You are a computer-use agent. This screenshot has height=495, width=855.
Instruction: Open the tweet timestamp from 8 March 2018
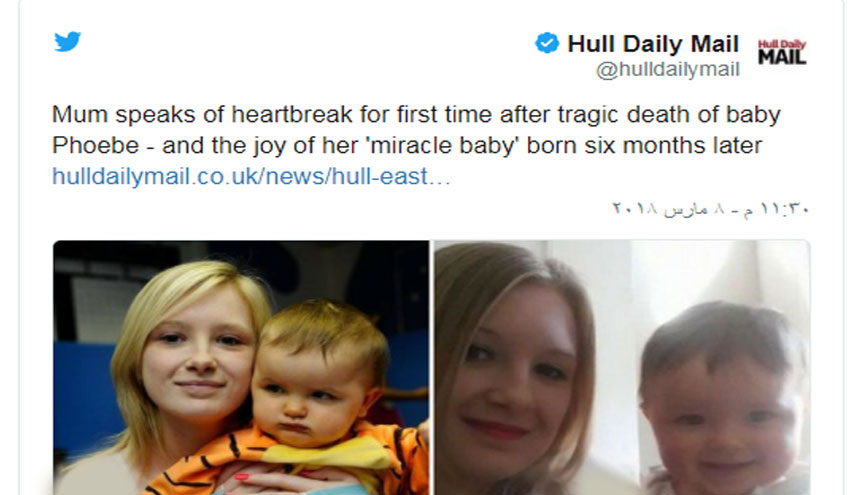coord(711,209)
